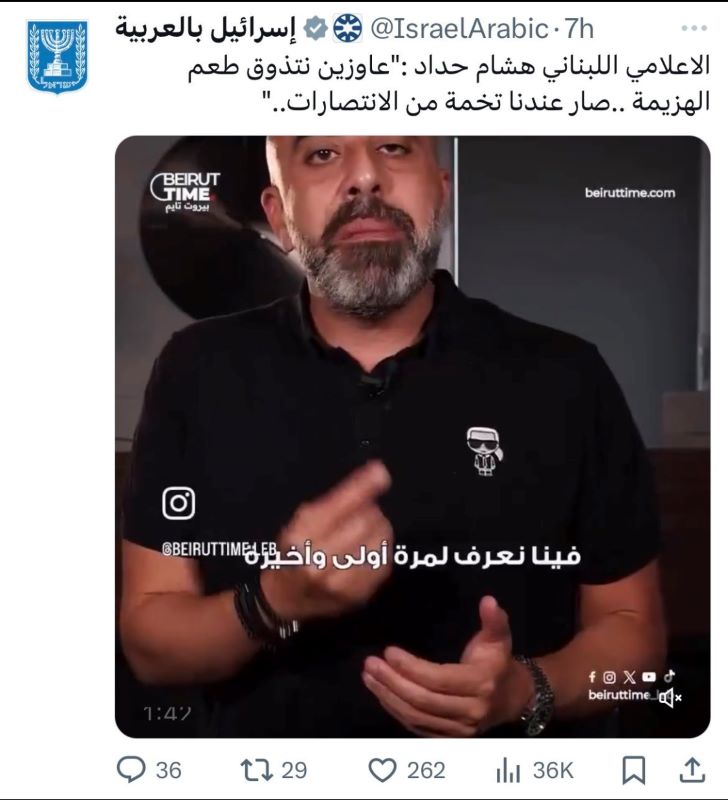Click the 1:42 video duration label
Screen dimensions: 728x800
click(167, 713)
